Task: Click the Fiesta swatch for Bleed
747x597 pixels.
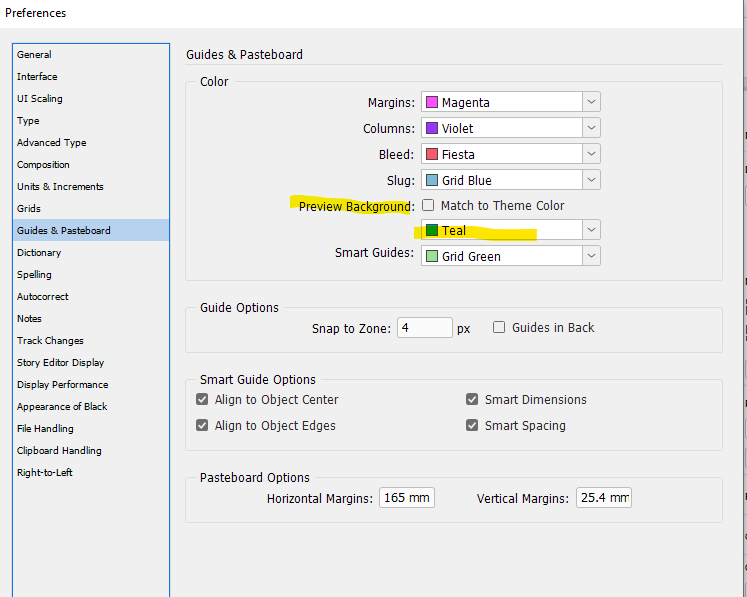Action: pyautogui.click(x=432, y=154)
